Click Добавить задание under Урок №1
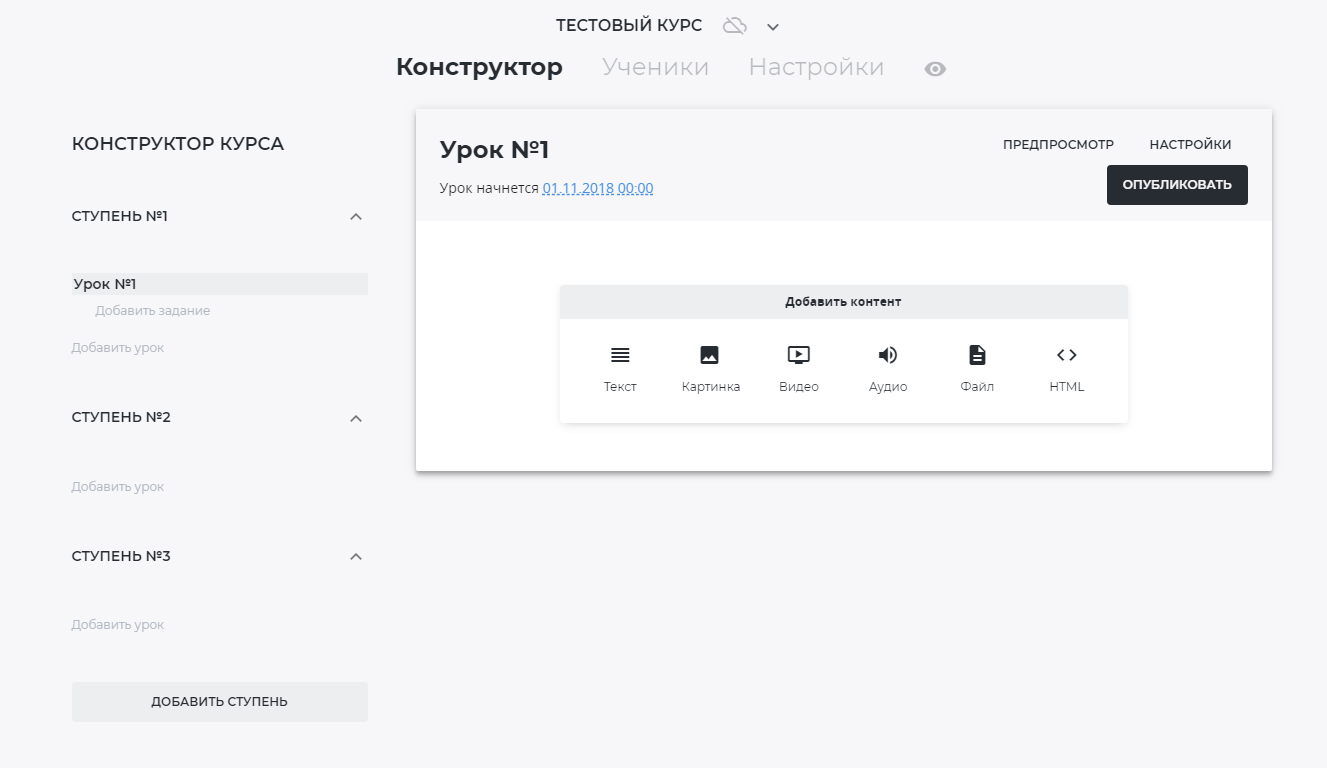The width and height of the screenshot is (1327, 768). (153, 311)
